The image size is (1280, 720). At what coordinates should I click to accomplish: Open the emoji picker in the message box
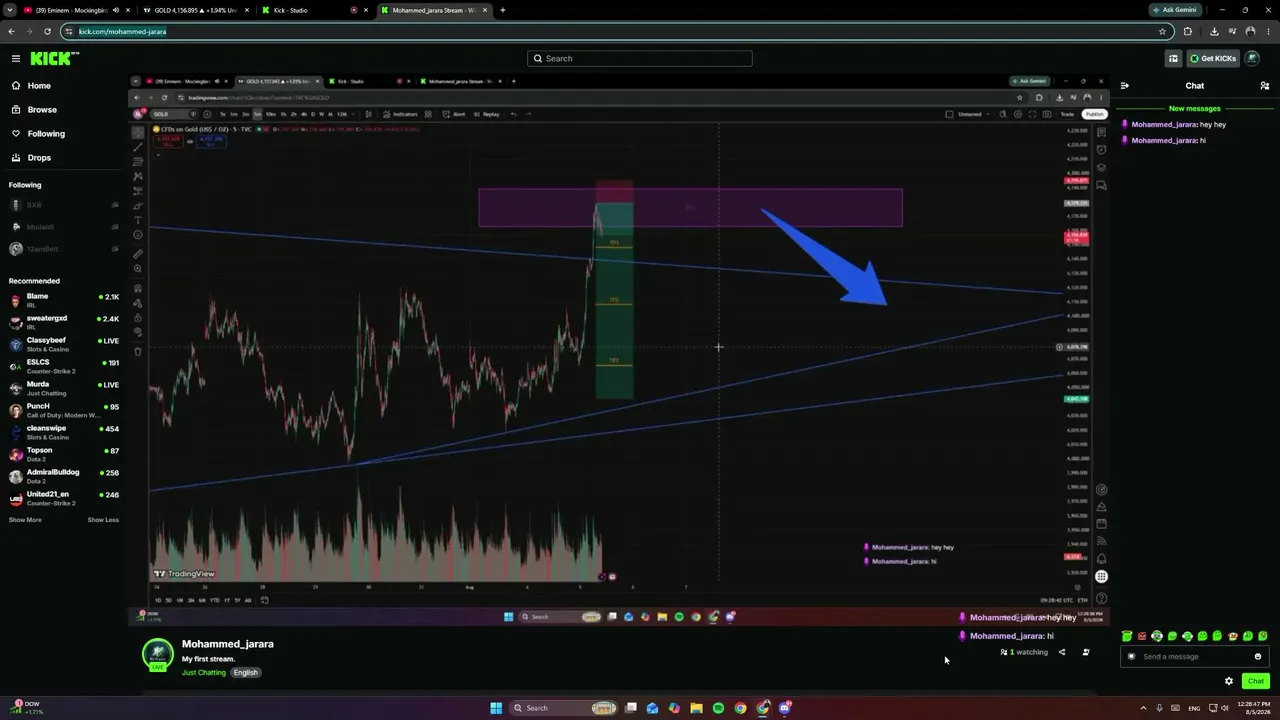pyautogui.click(x=1258, y=657)
